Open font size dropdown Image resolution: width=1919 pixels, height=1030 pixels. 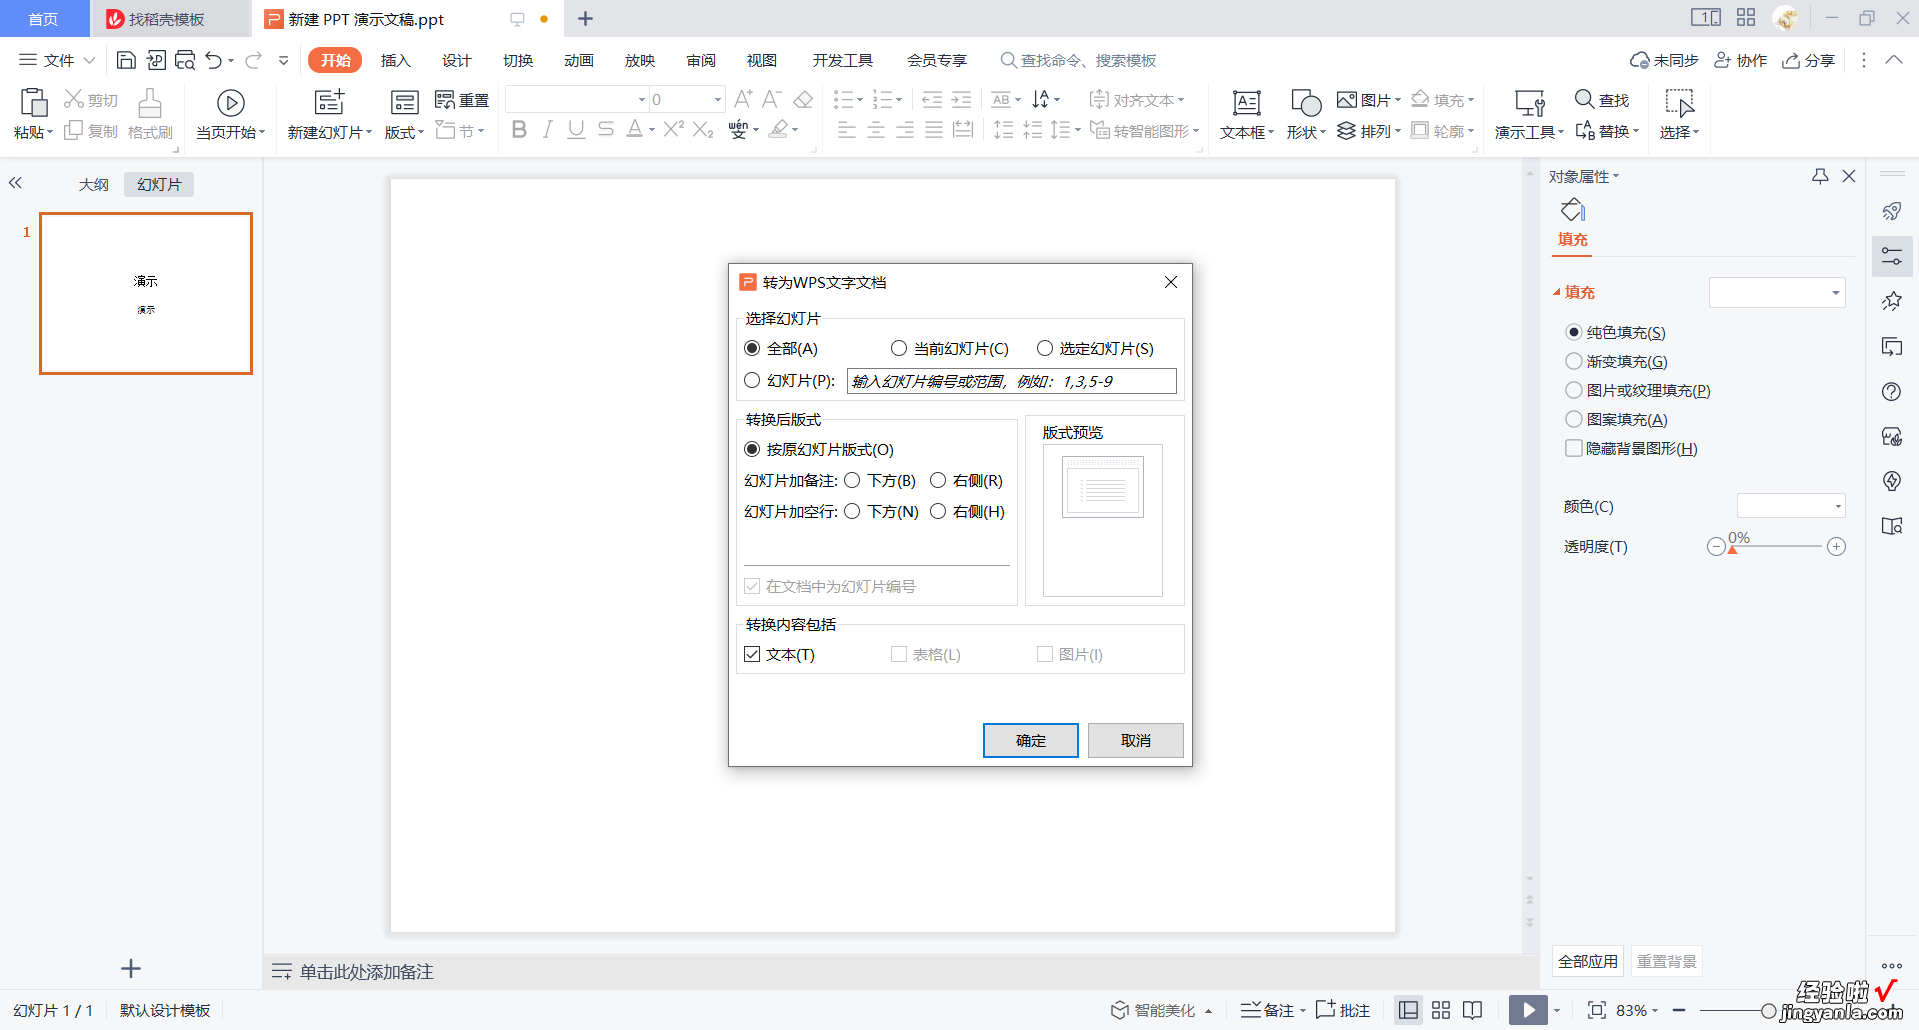pos(717,99)
